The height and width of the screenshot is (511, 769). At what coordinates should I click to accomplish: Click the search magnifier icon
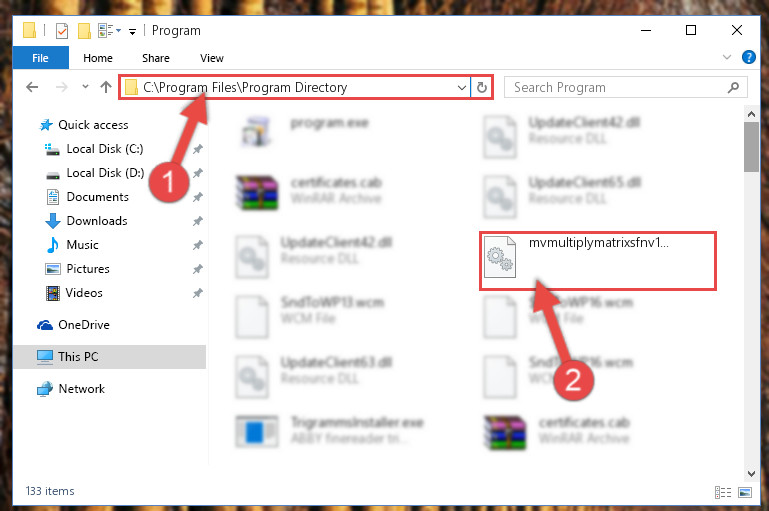click(x=733, y=87)
